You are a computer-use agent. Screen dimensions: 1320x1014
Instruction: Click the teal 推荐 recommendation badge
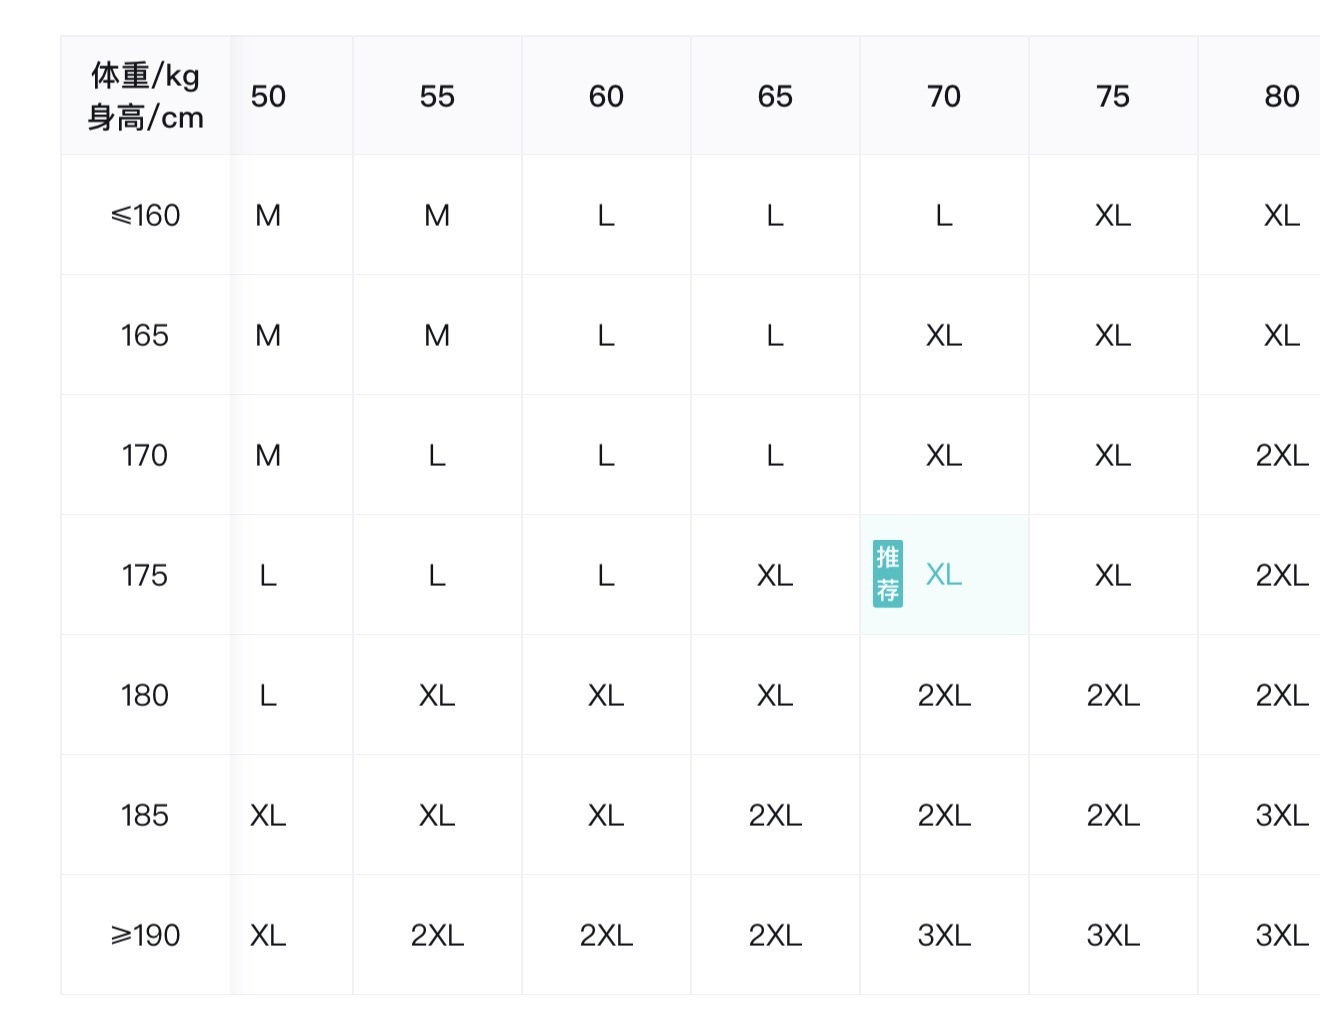click(x=887, y=574)
